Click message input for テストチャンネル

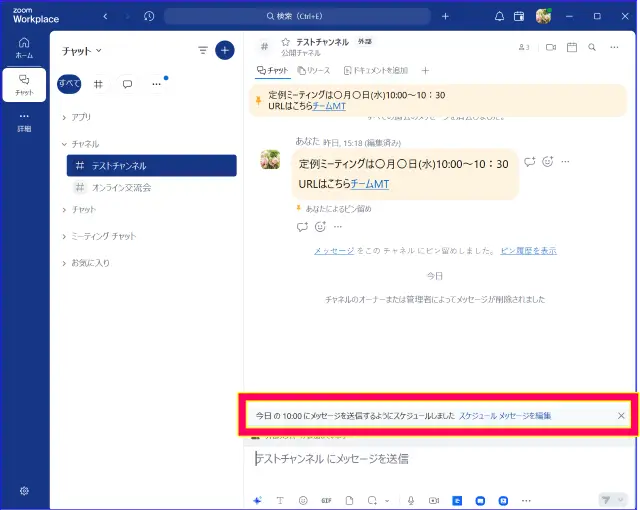tap(439, 459)
